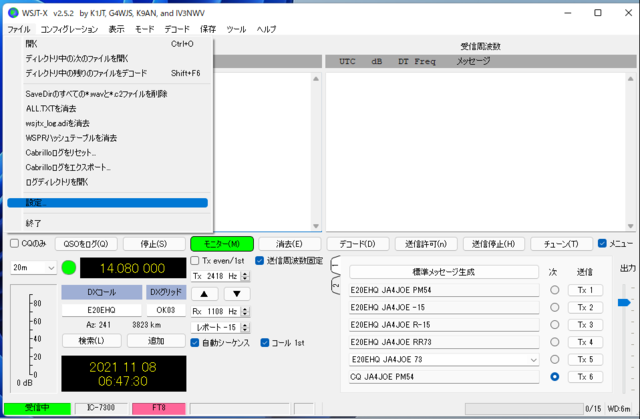Viewport: 640px width, 419px height.
Task: Select the next radio for Tx 6
Action: (x=554, y=377)
